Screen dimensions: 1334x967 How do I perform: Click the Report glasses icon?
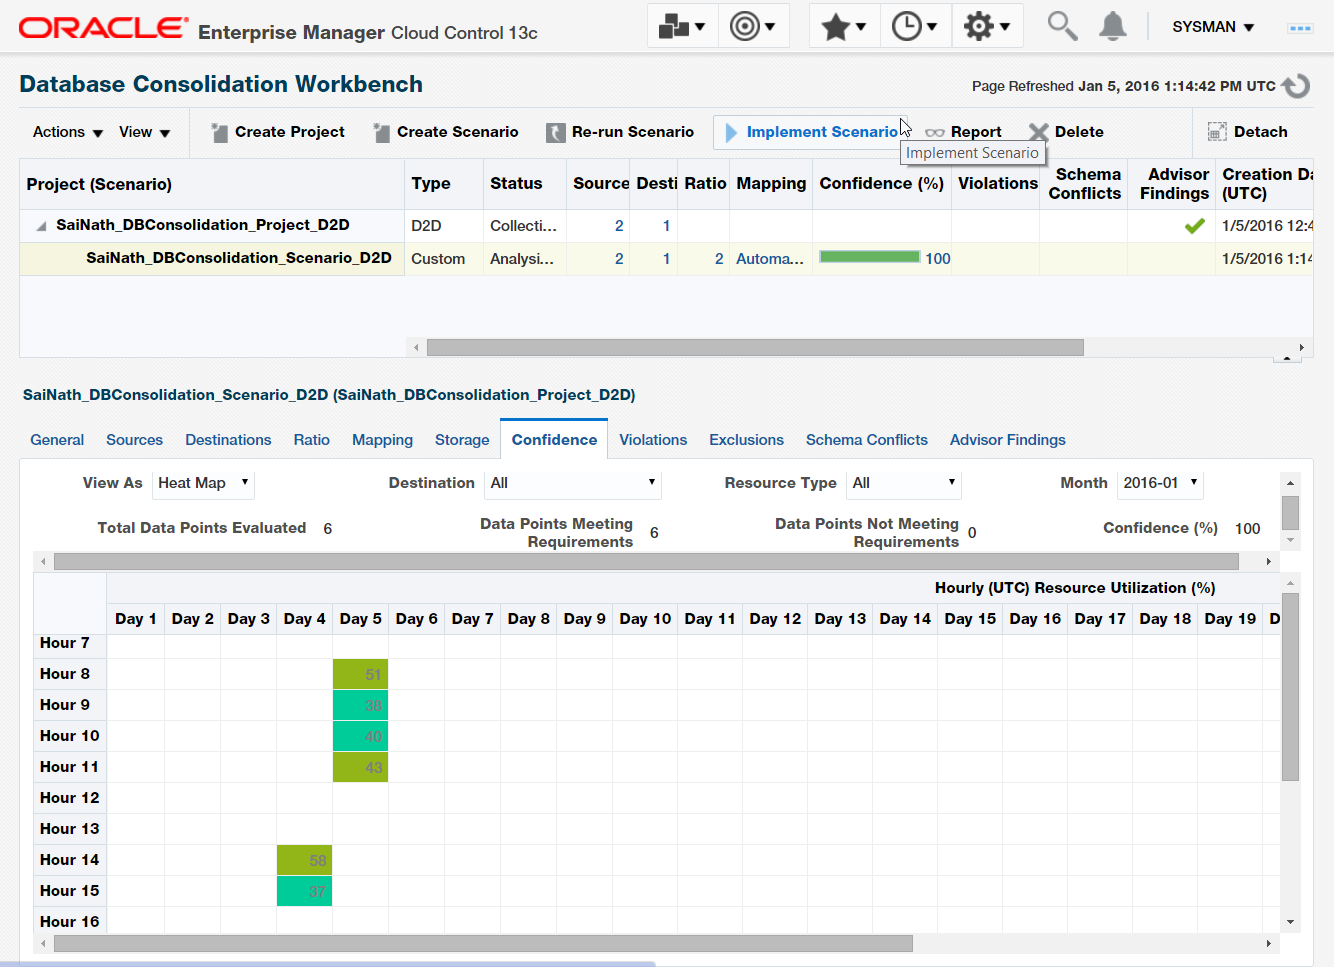tap(935, 133)
